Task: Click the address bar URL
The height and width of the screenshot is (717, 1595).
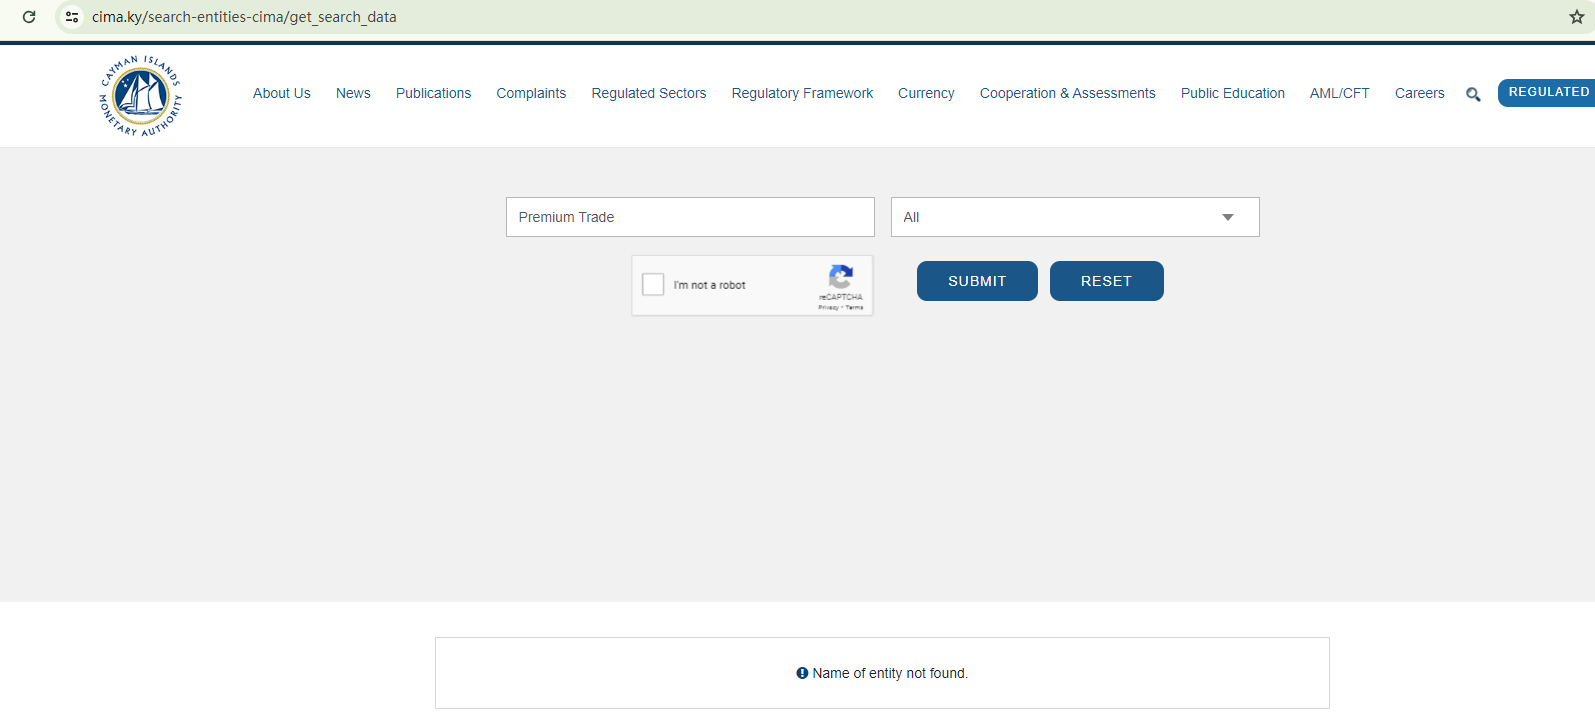Action: coord(244,17)
